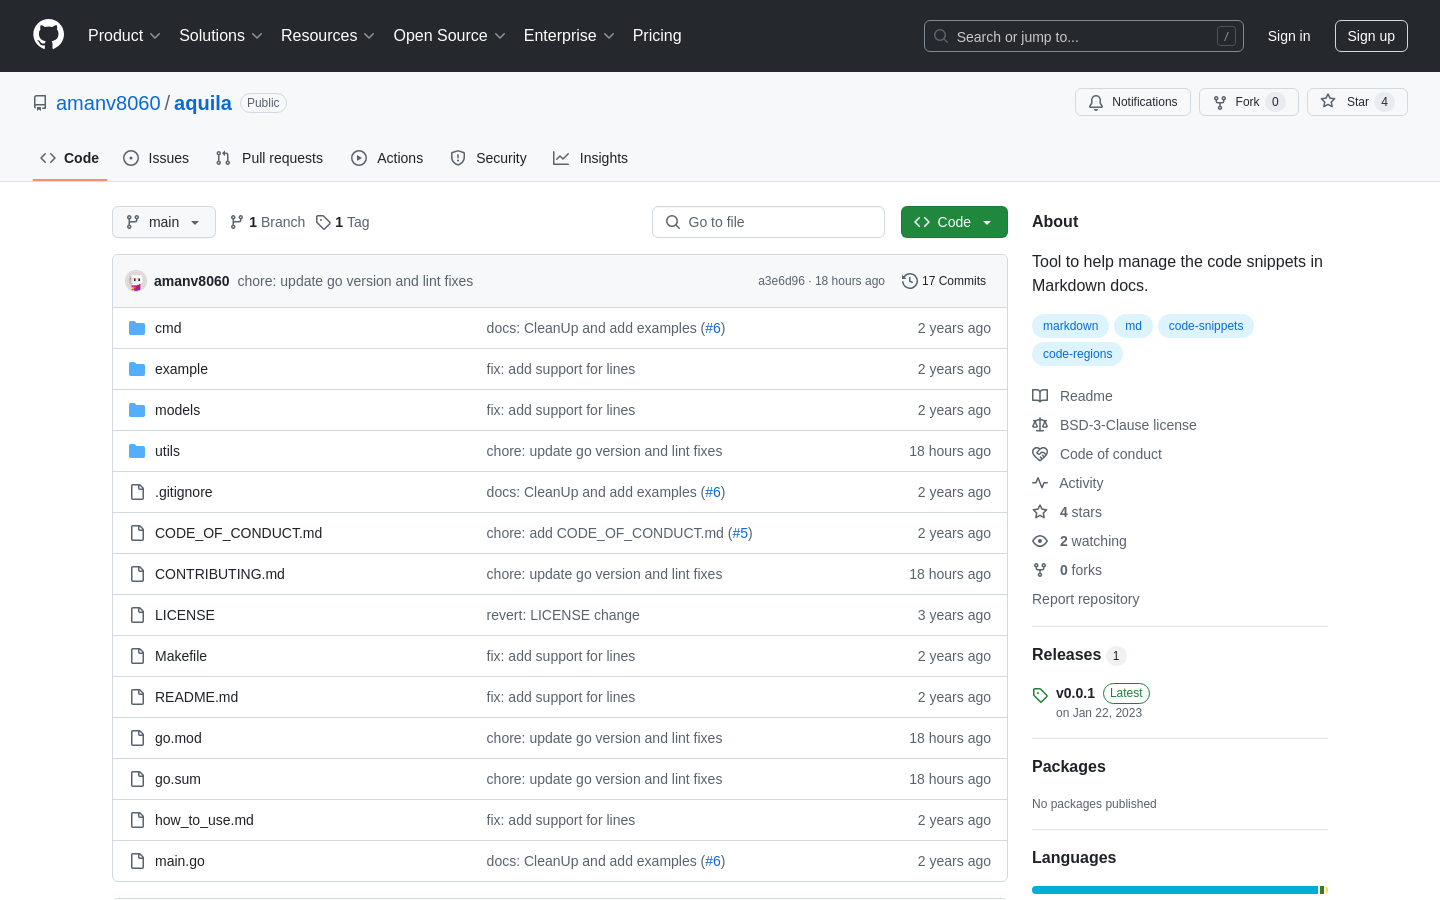Open commit hash a3e6d96
1440x900 pixels.
781,281
